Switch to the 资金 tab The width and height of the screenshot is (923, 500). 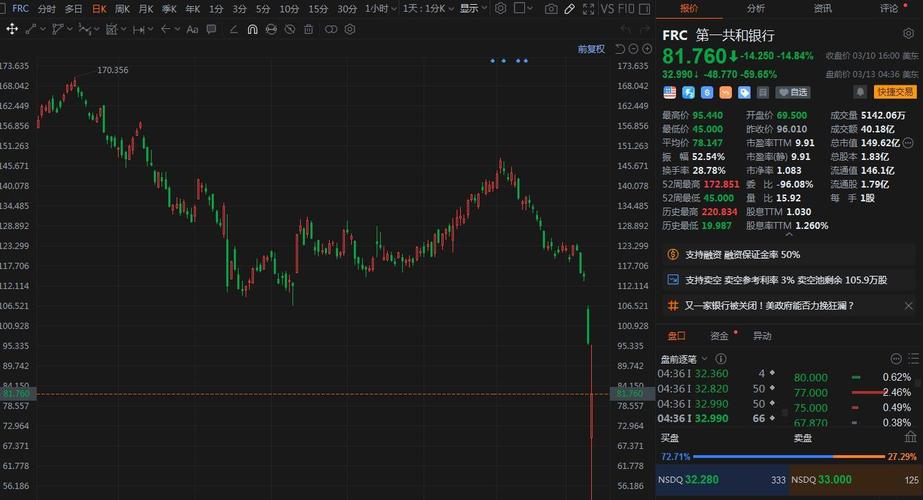pos(720,336)
